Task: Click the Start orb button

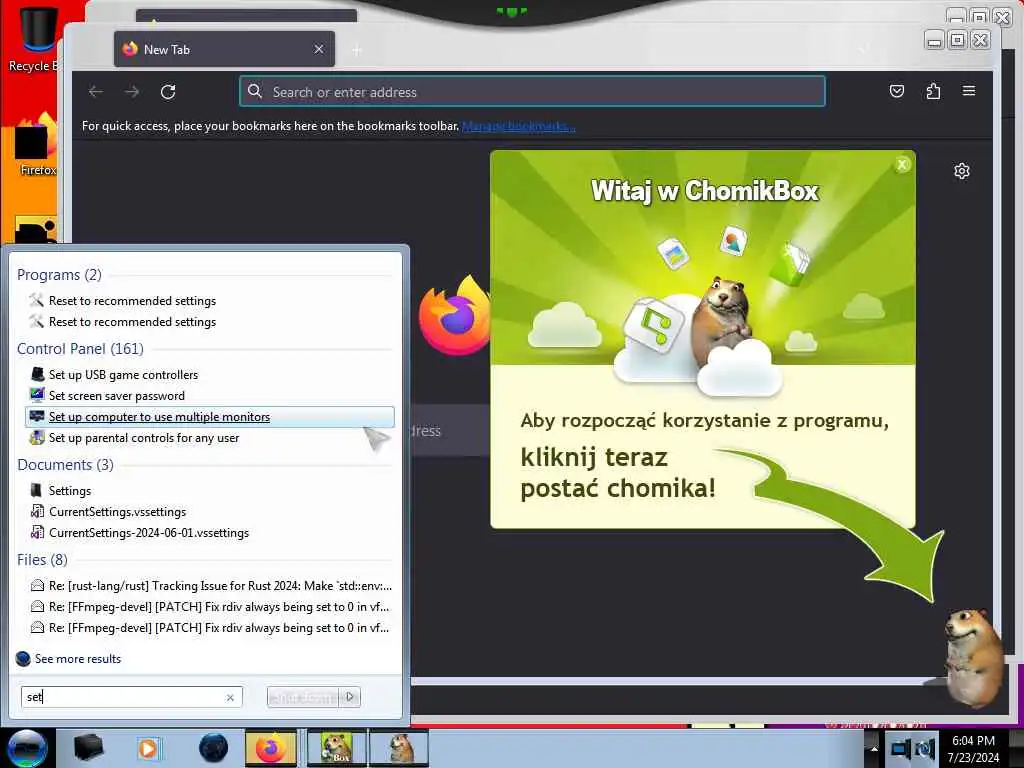Action: [x=27, y=748]
